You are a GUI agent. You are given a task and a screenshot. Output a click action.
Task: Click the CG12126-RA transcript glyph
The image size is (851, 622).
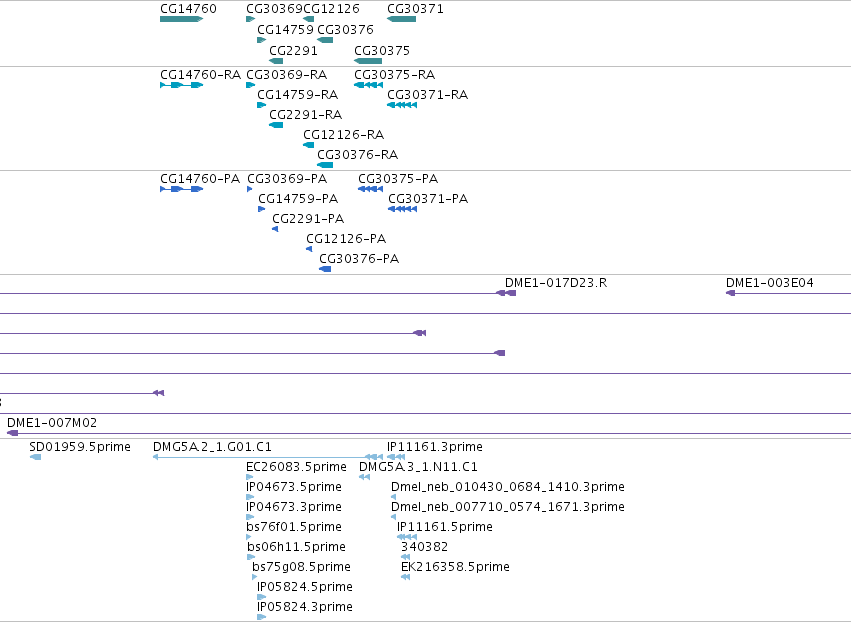(x=308, y=145)
